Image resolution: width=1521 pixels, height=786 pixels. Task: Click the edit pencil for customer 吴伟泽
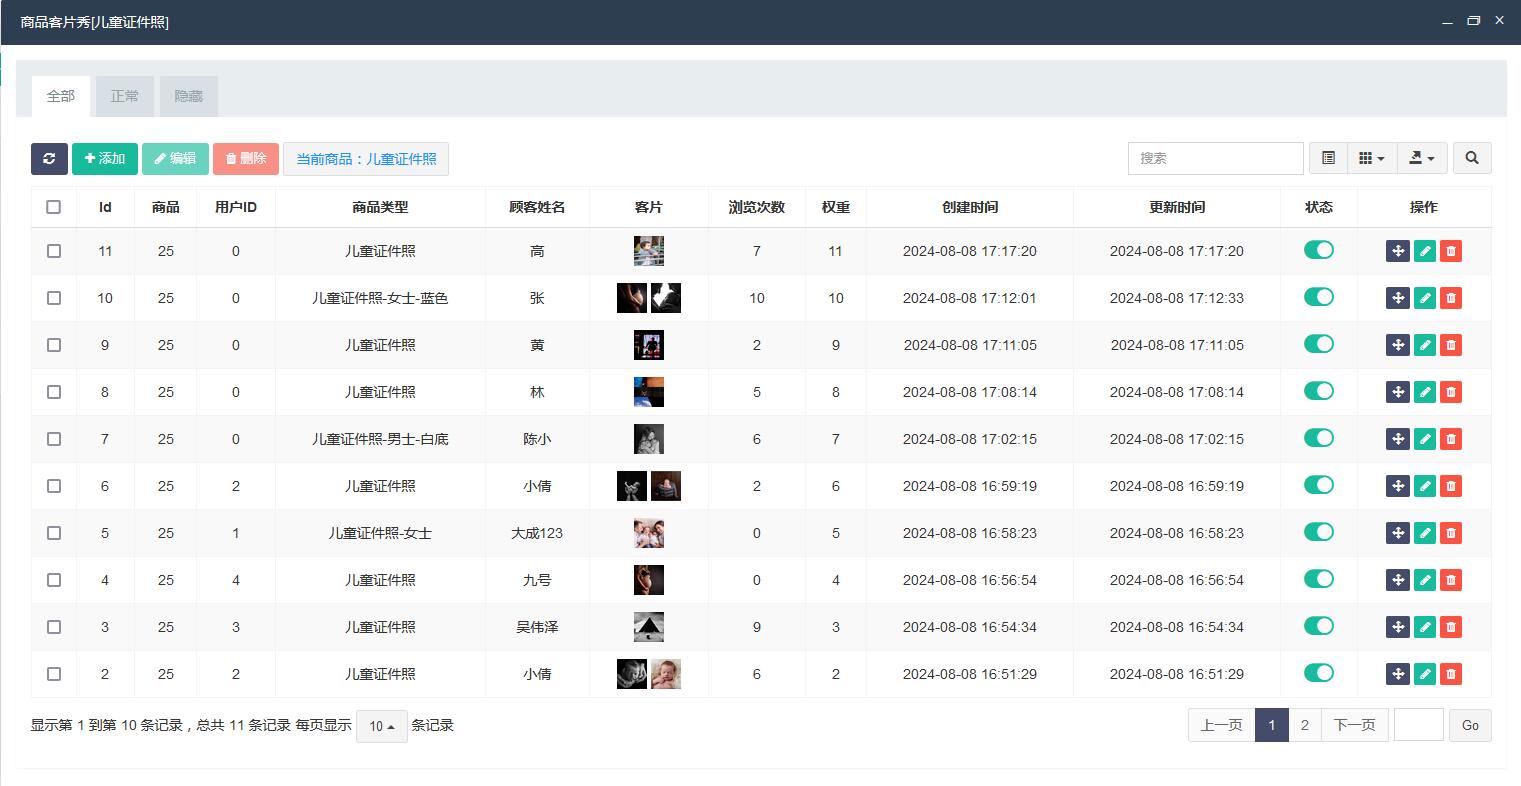point(1424,627)
